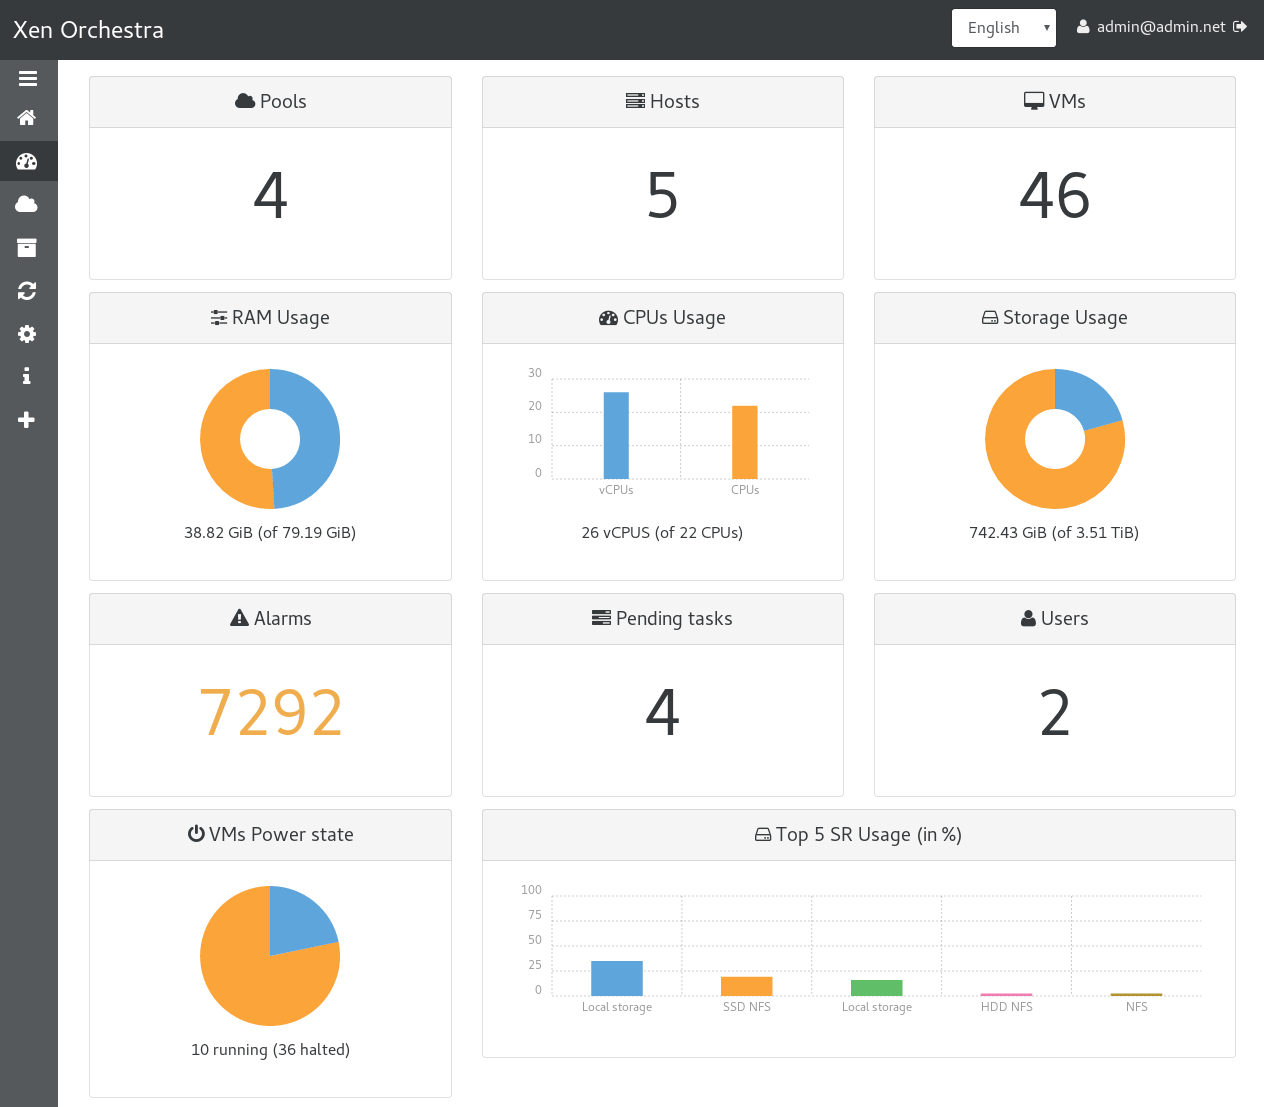The image size is (1264, 1107).
Task: Open the English language dropdown
Action: pyautogui.click(x=1004, y=28)
